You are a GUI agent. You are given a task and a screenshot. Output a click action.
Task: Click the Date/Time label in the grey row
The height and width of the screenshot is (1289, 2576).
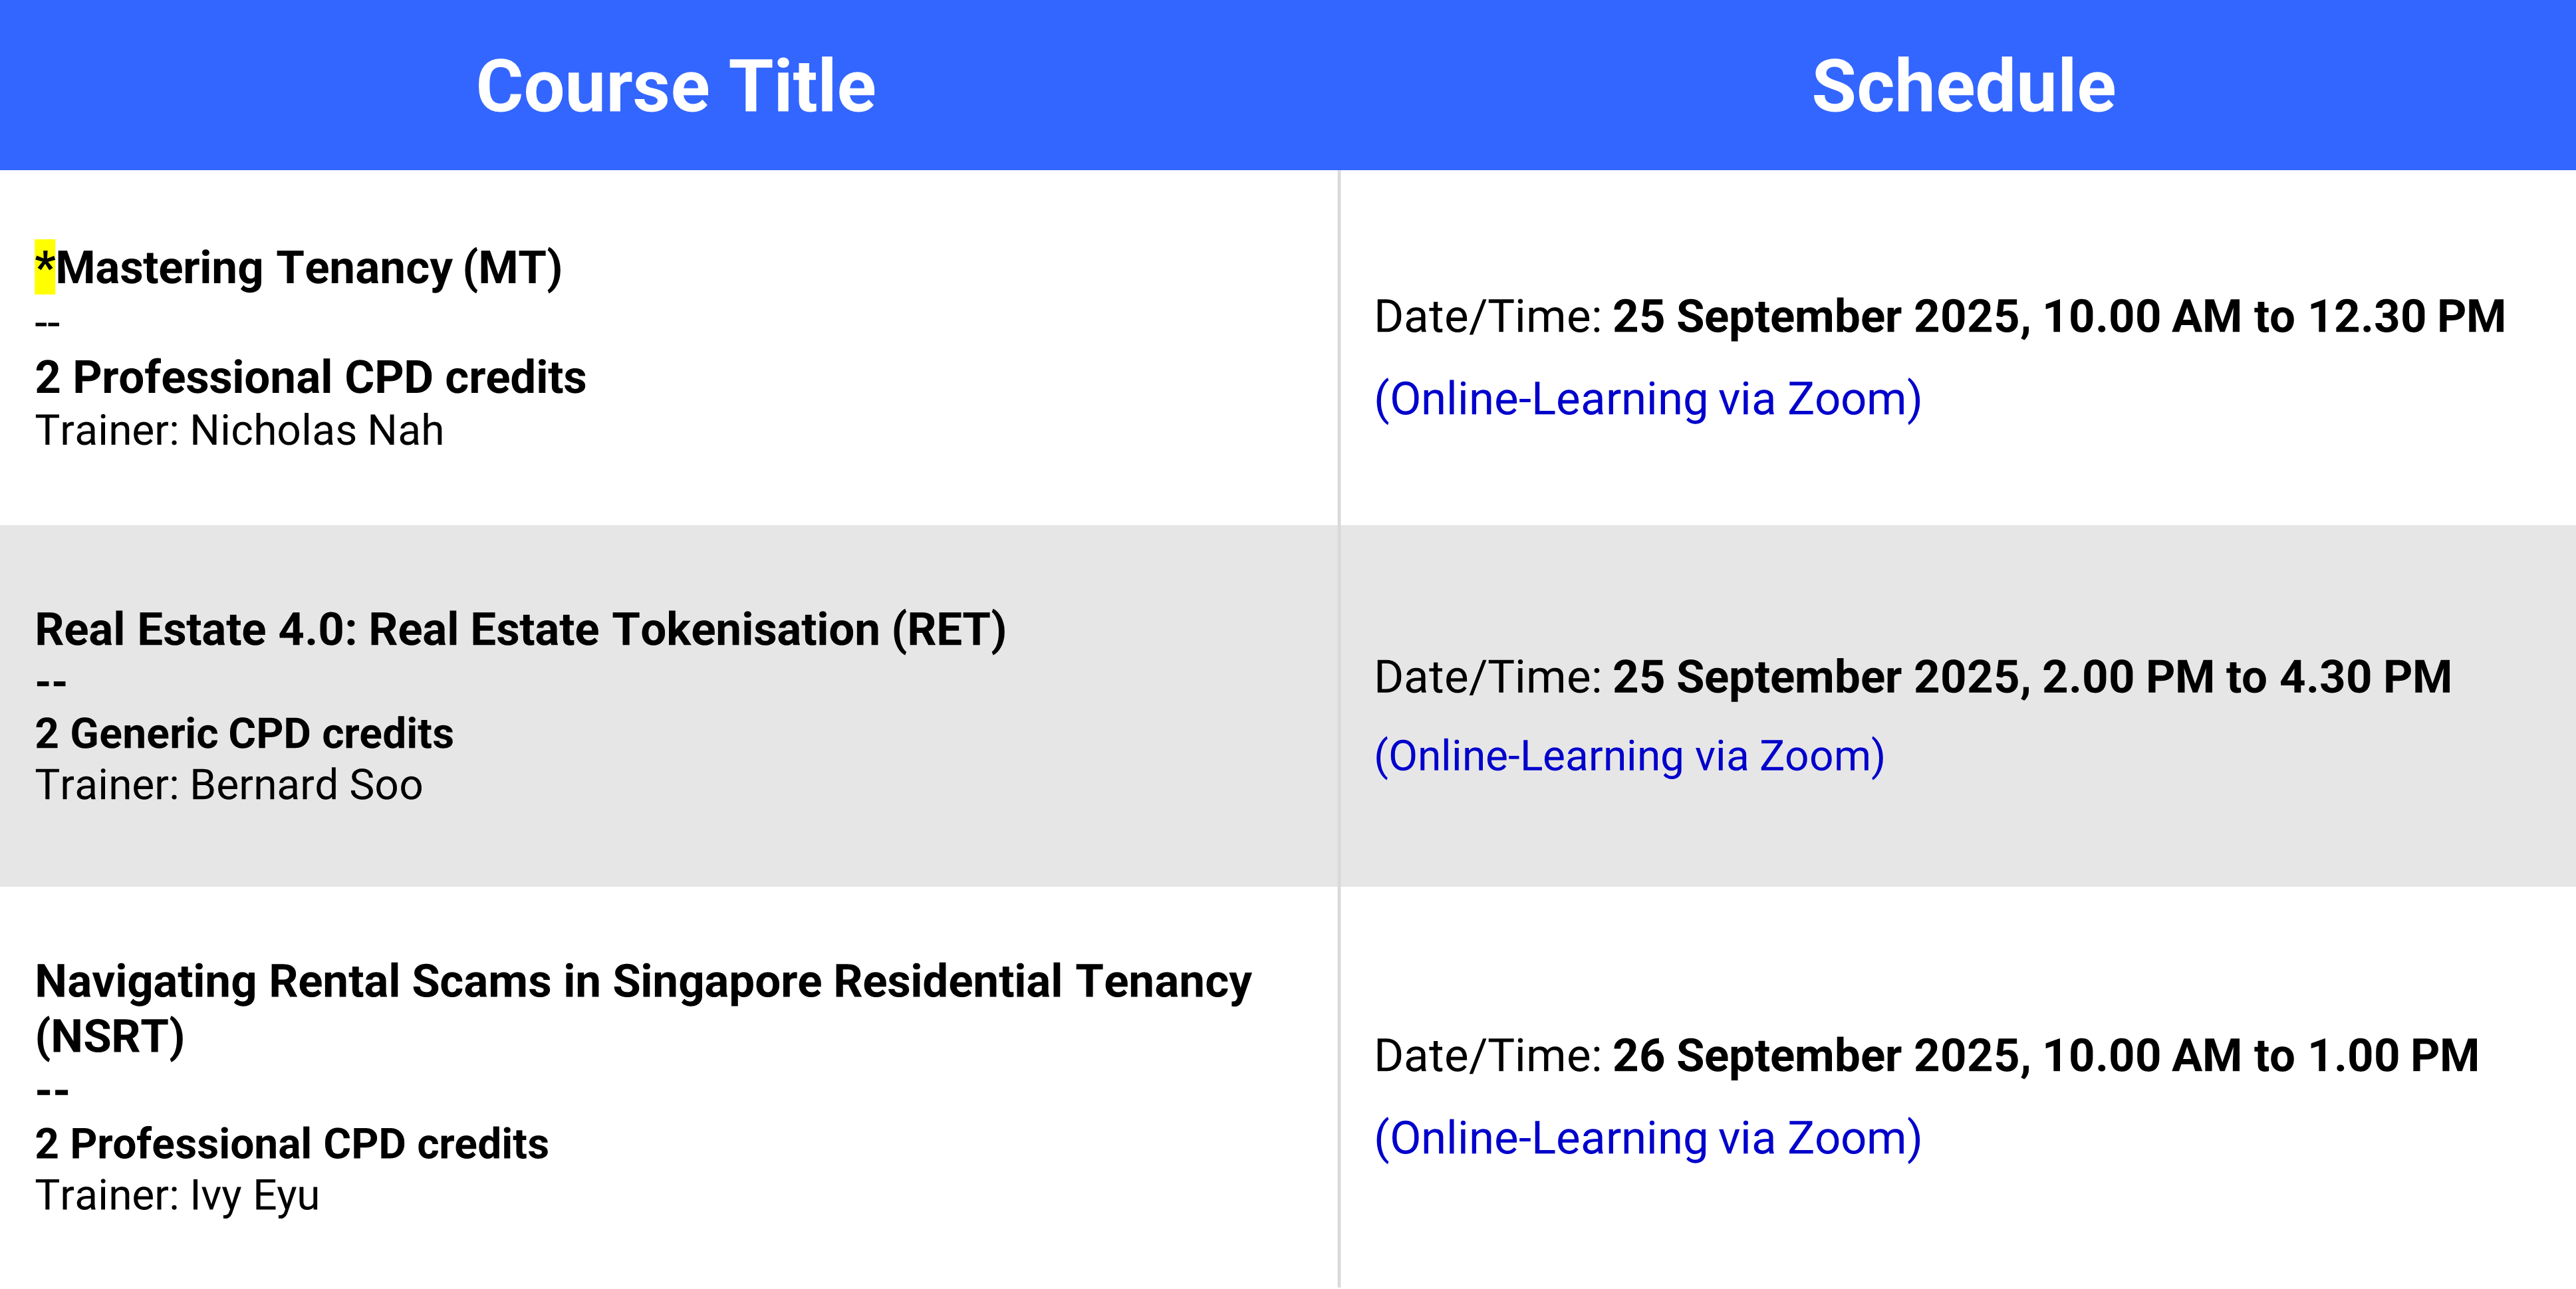click(1488, 677)
